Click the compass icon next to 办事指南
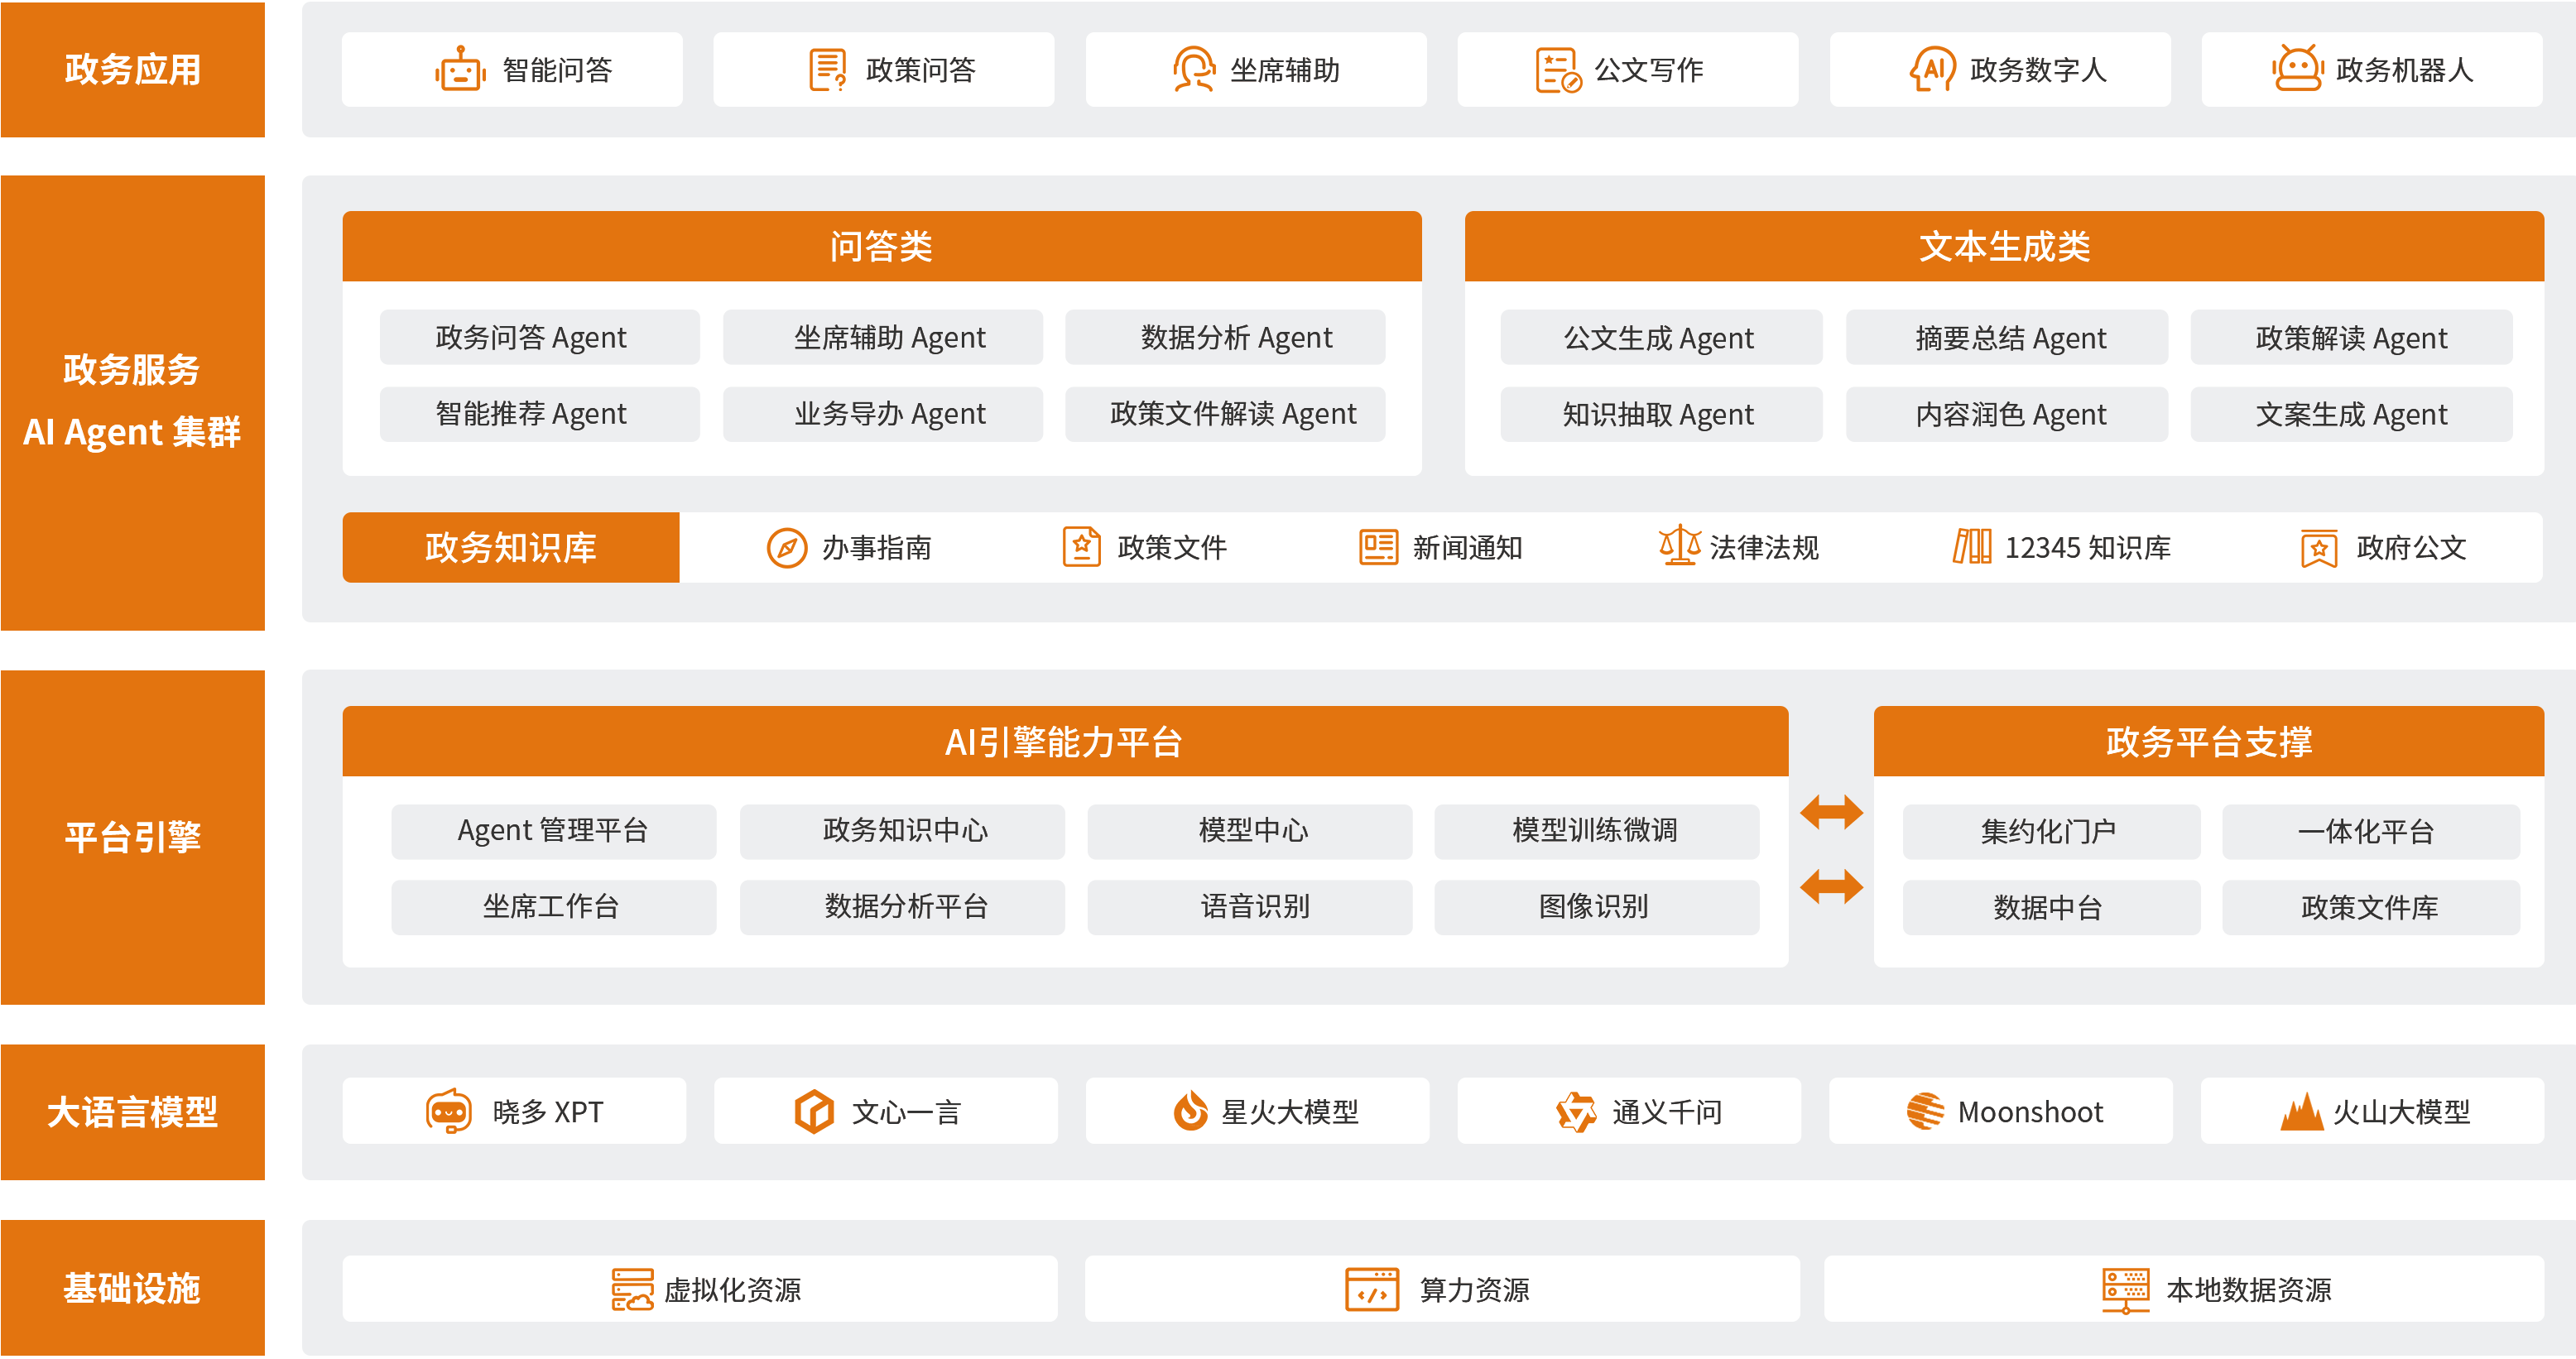 787,548
